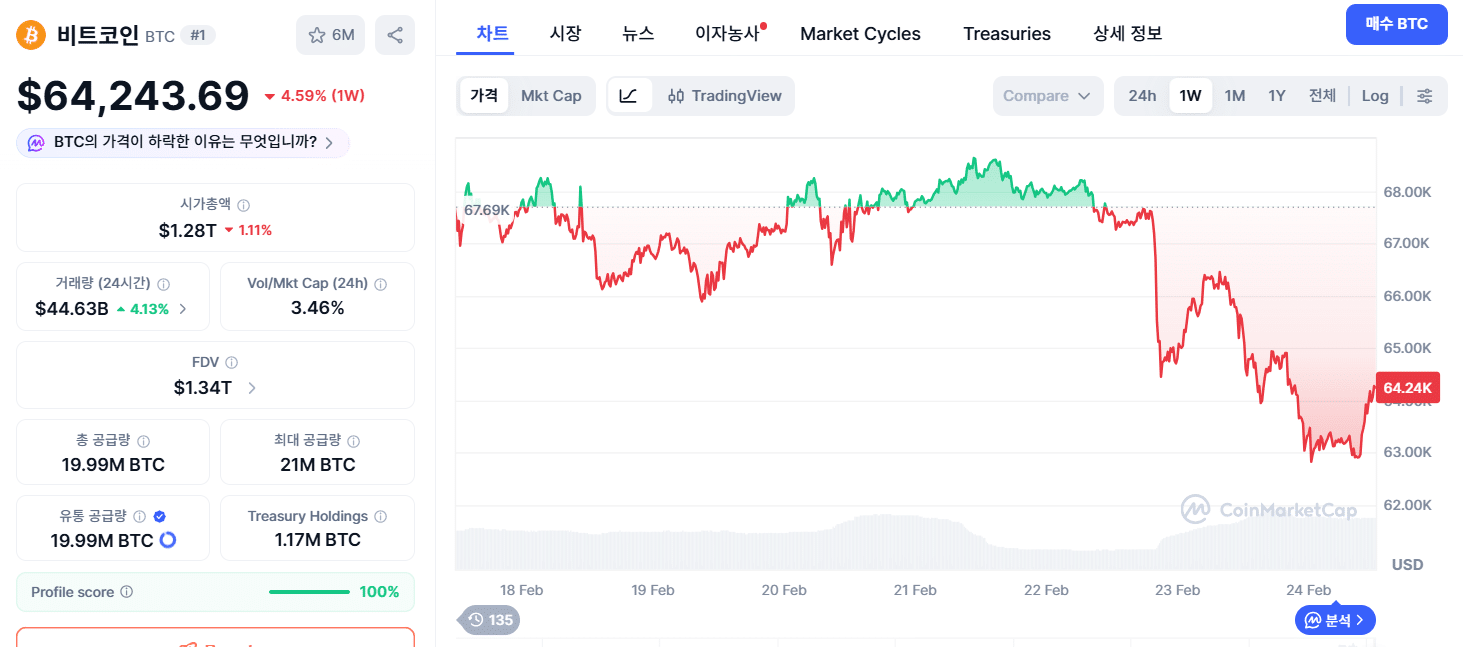This screenshot has height=647, width=1463.
Task: Click the 매수 BTC button
Action: tap(1396, 24)
